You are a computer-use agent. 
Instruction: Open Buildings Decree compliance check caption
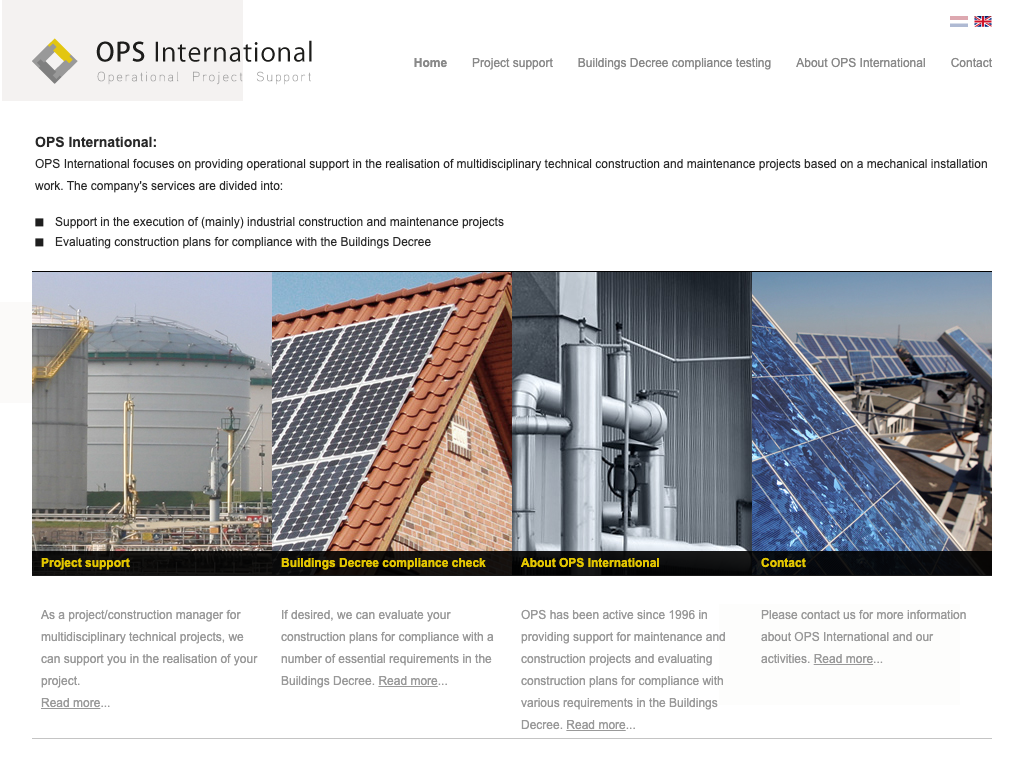(x=383, y=563)
